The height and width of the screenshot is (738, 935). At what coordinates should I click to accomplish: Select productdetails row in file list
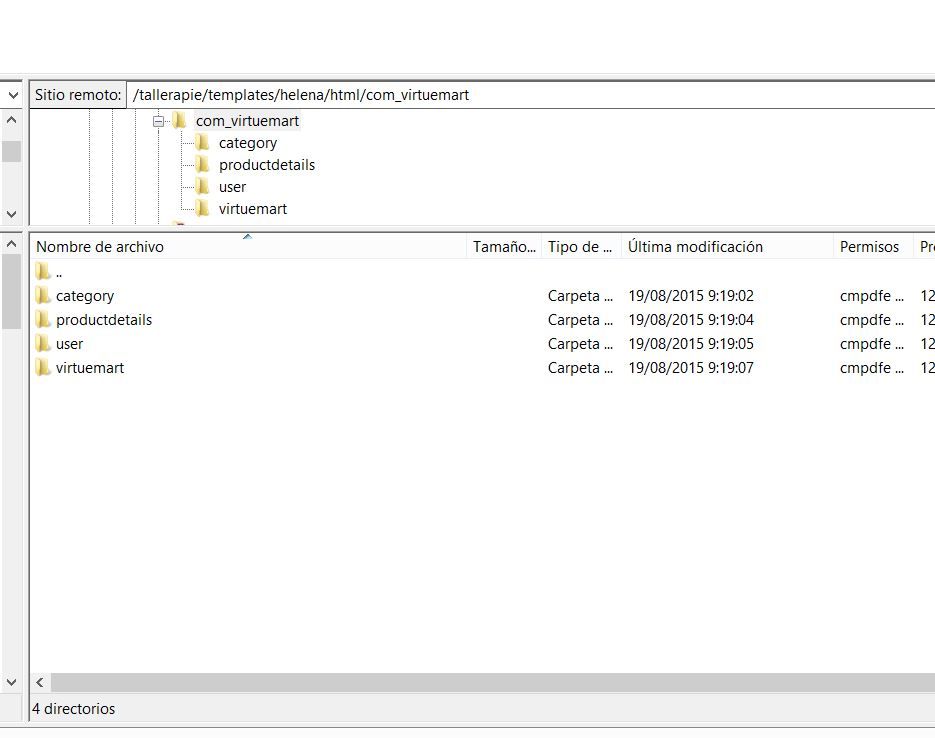click(x=482, y=320)
